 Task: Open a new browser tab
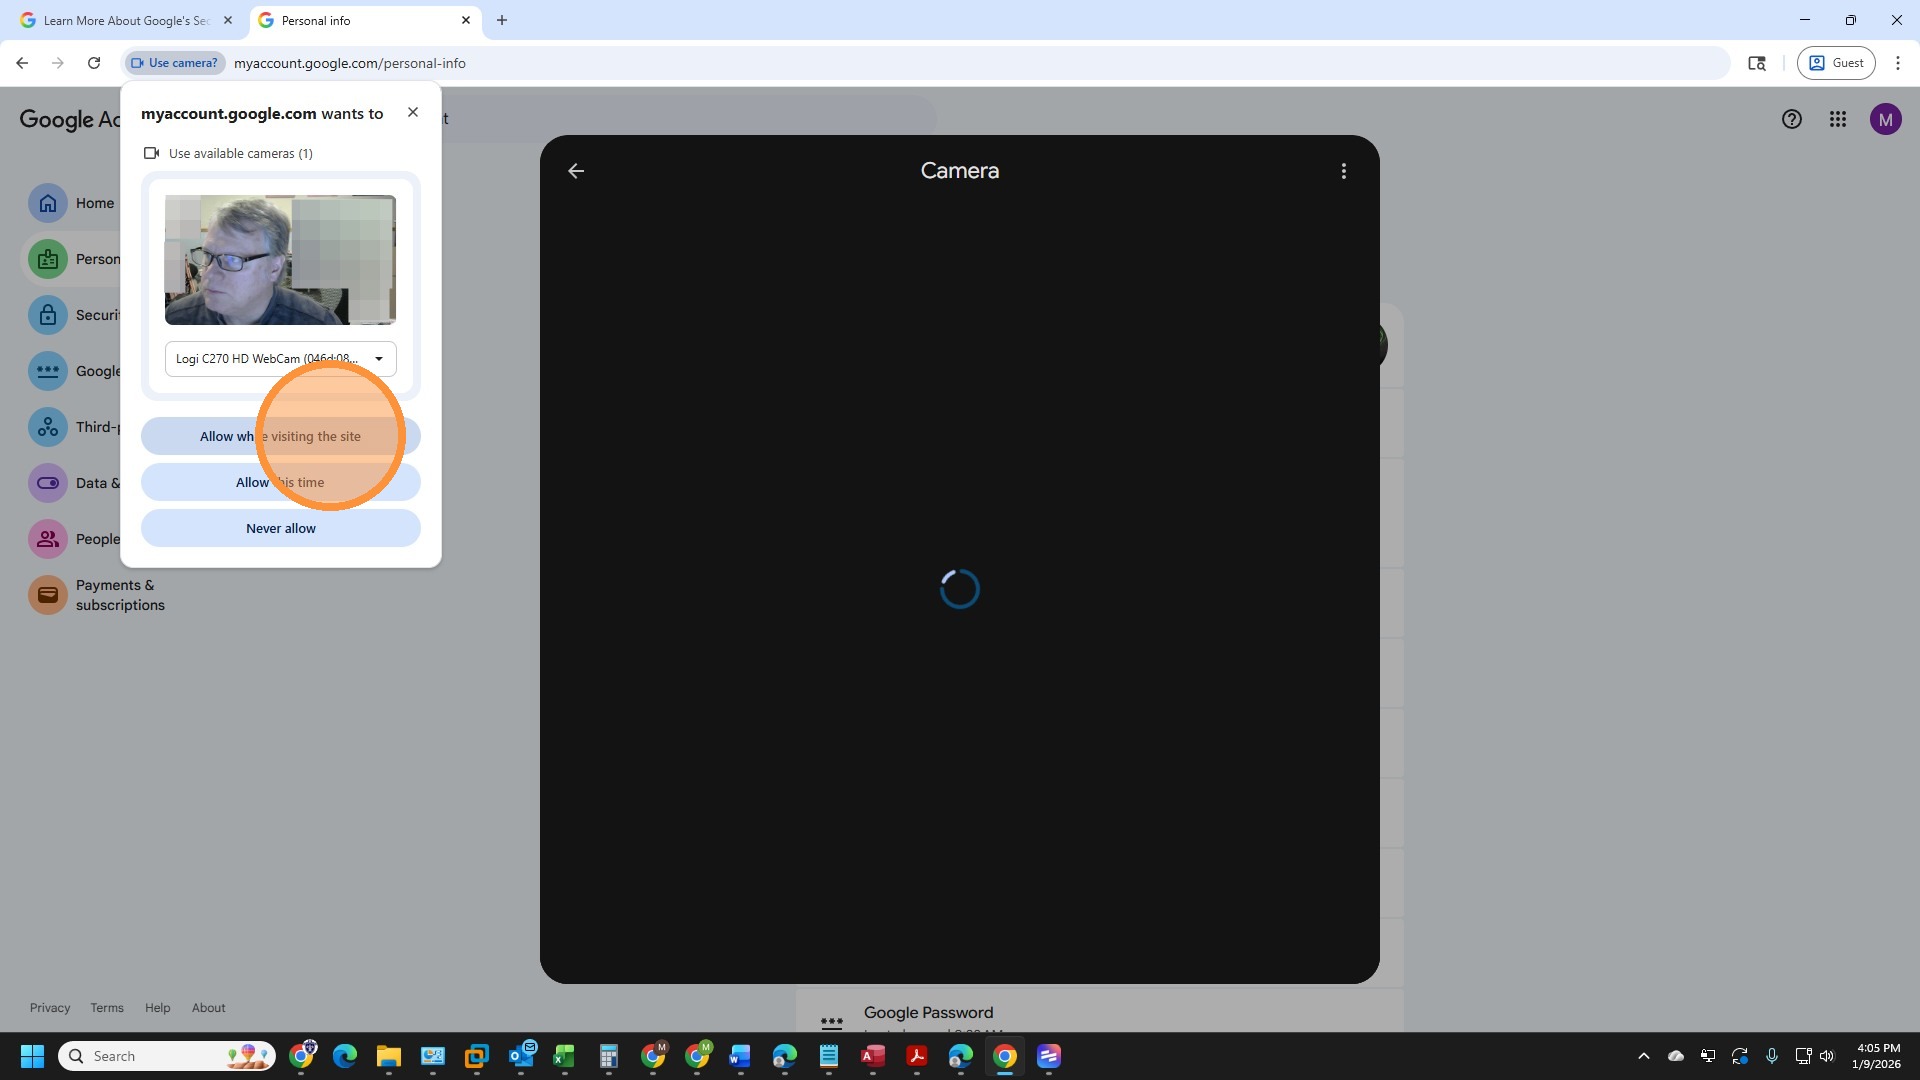pyautogui.click(x=502, y=20)
